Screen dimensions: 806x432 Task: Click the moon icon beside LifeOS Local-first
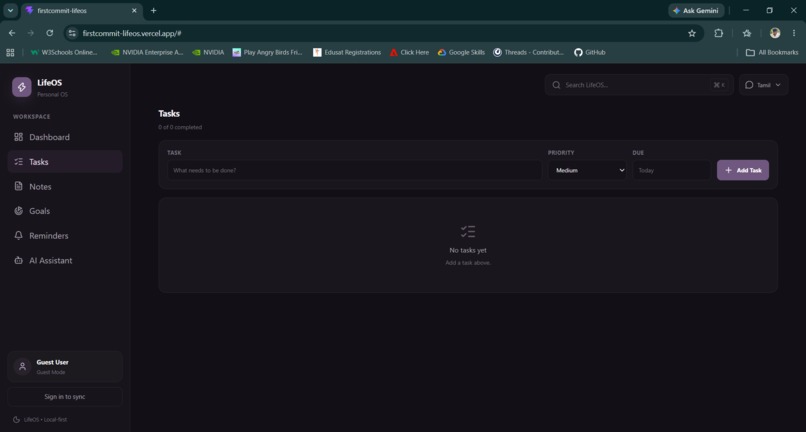(x=16, y=420)
